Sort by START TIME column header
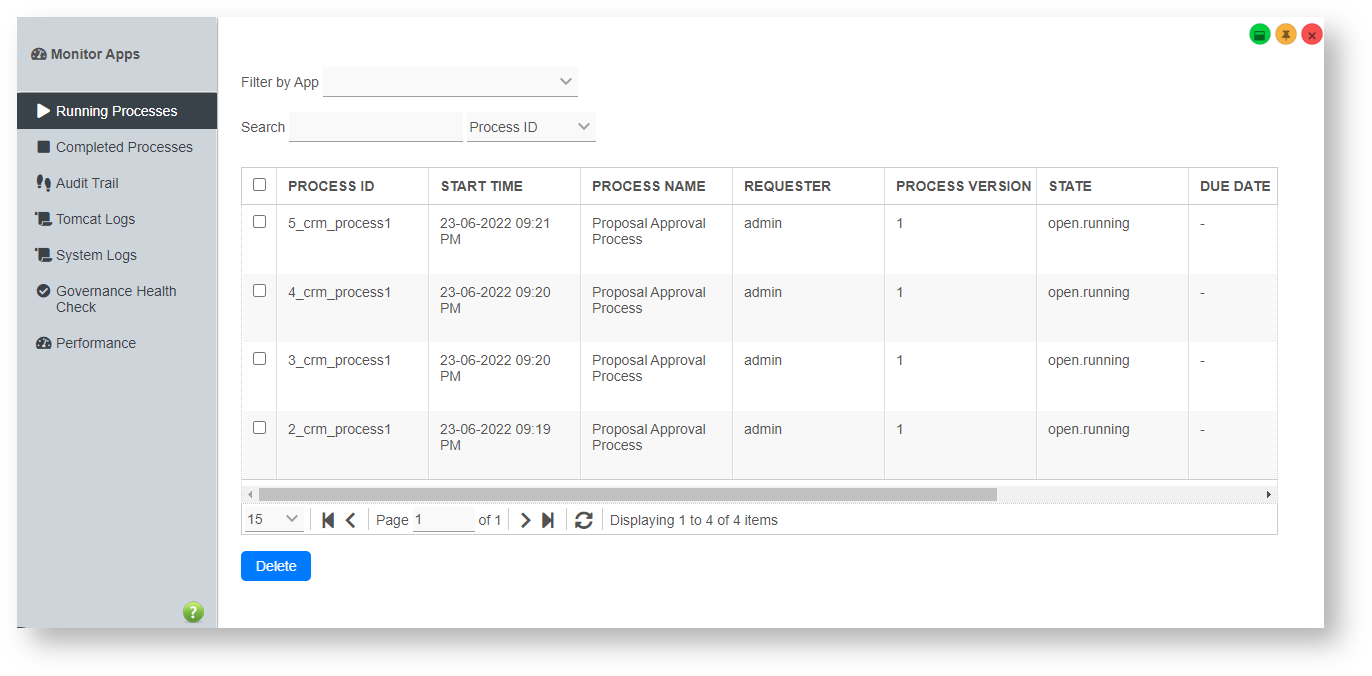Screen dimensions: 1372x676 click(482, 186)
